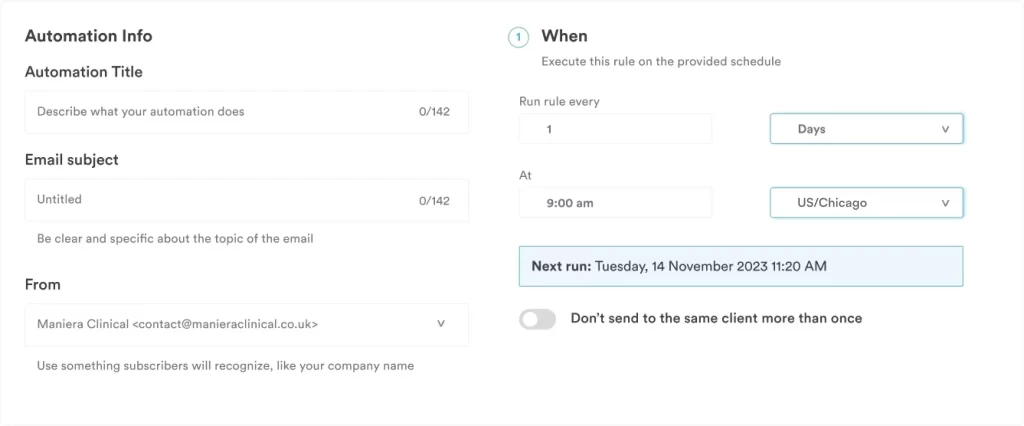The image size is (1024, 426).
Task: Click the 9:00 am time field
Action: coord(615,203)
